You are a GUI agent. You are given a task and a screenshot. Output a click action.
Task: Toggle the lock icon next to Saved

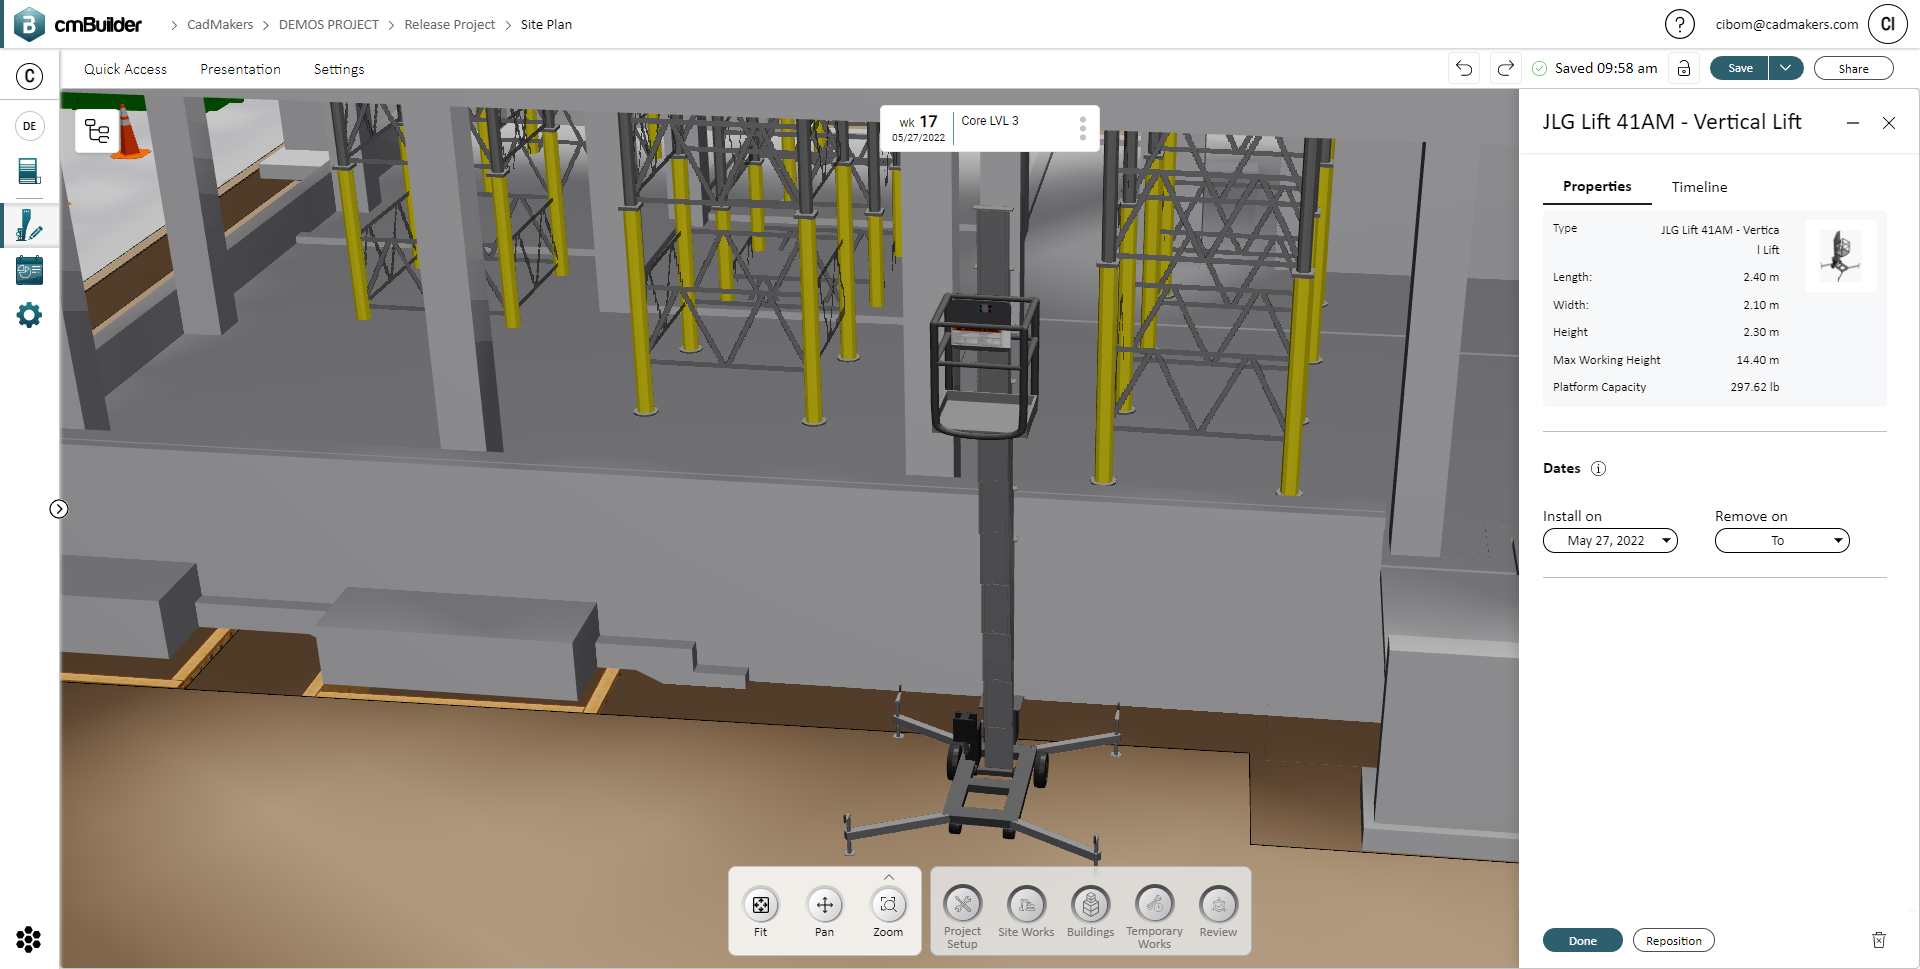1684,68
